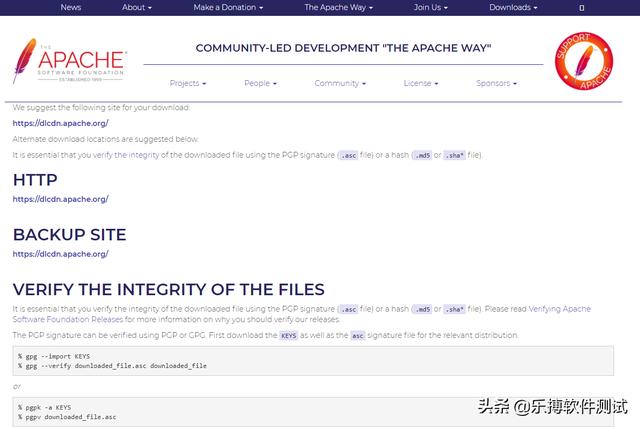
Task: Click the VERIFY THE INTEGRITY OF THE FILES heading
Action: [x=169, y=289]
